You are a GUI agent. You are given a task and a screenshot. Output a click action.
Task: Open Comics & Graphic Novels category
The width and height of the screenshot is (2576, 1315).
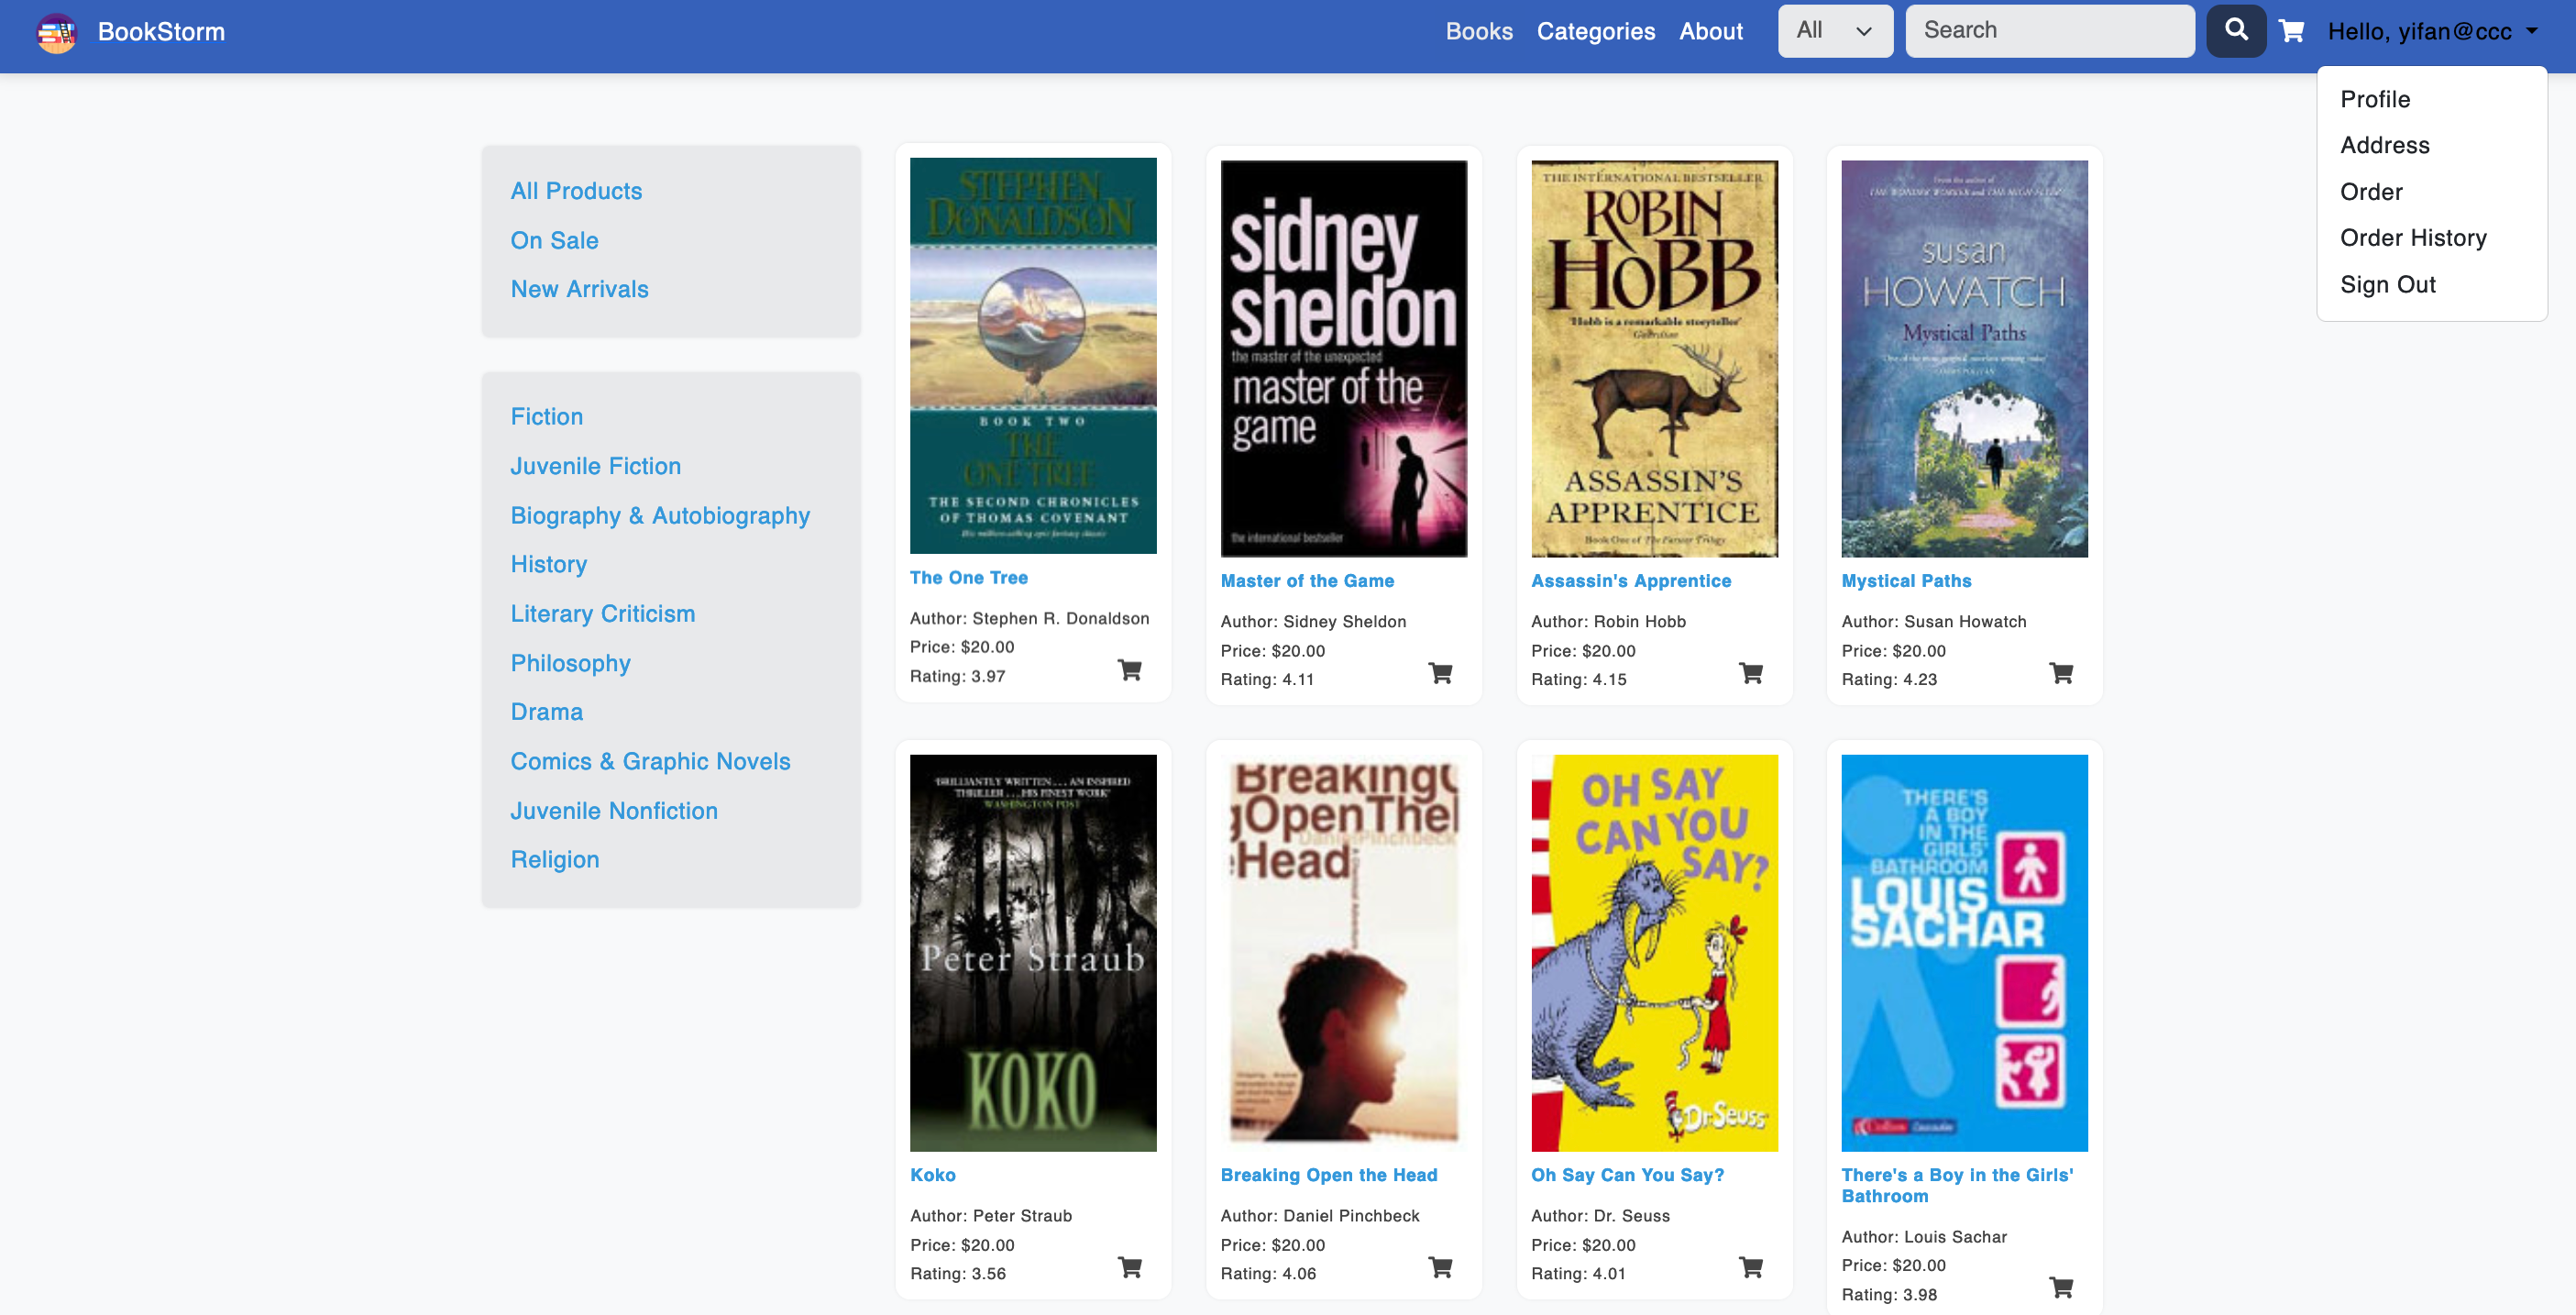(650, 761)
